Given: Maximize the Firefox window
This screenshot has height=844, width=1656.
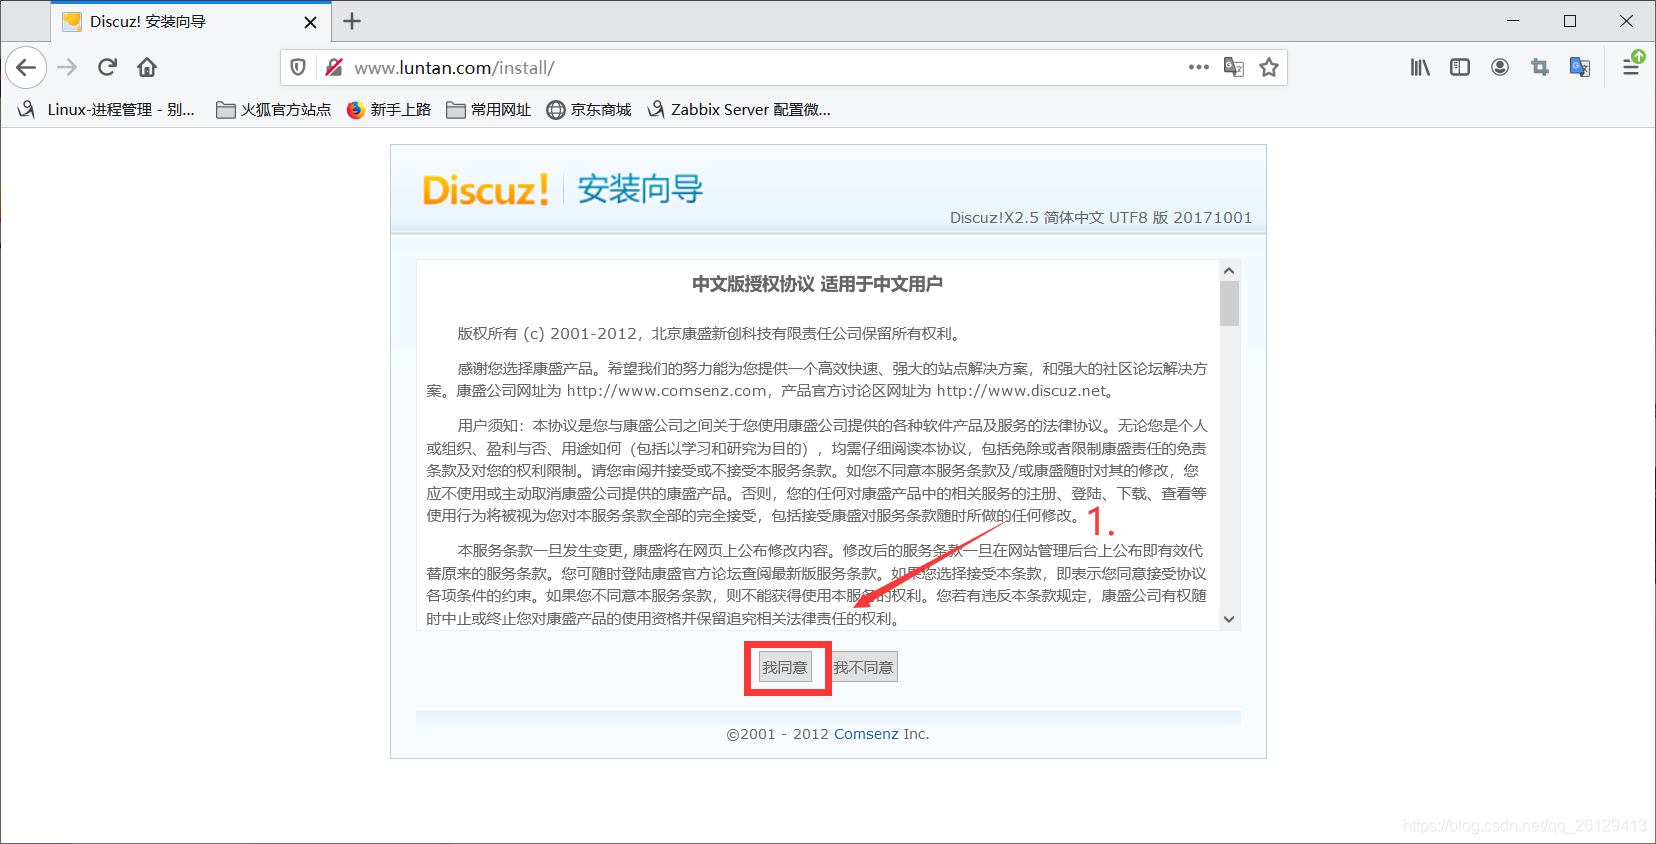Looking at the screenshot, I should pos(1570,21).
